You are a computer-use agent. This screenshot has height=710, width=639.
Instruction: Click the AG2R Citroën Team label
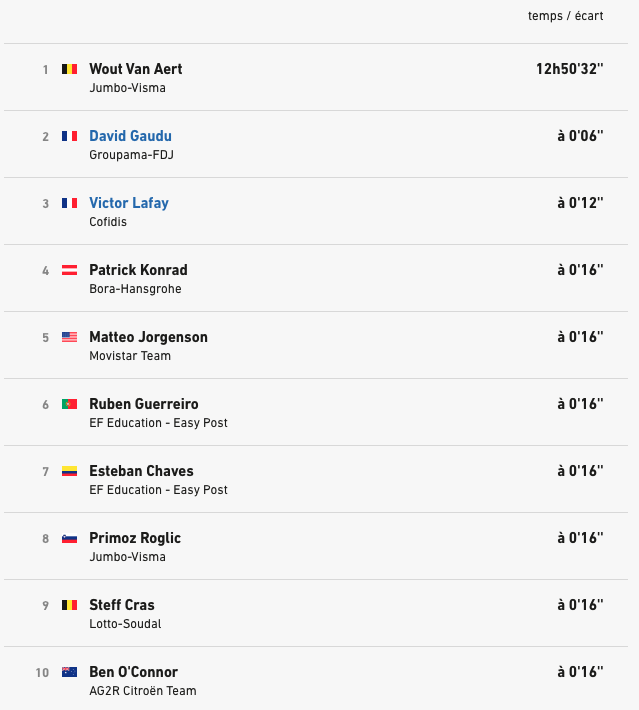click(x=142, y=691)
